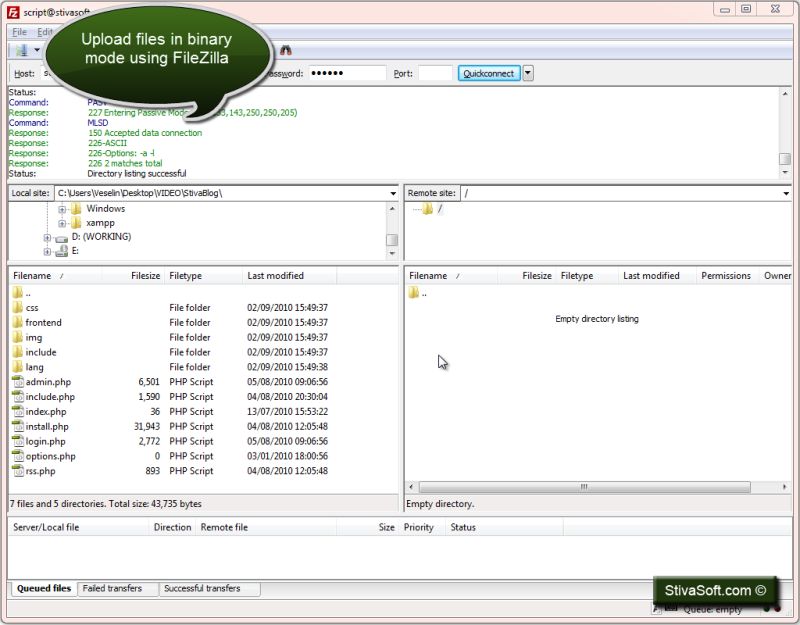The image size is (800, 625).
Task: Switch to Failed transfers tab
Action: (x=116, y=589)
